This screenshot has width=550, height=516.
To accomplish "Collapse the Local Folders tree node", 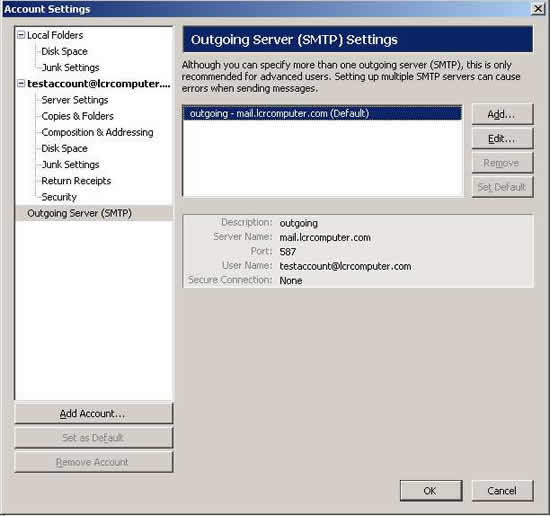I will click(x=21, y=35).
